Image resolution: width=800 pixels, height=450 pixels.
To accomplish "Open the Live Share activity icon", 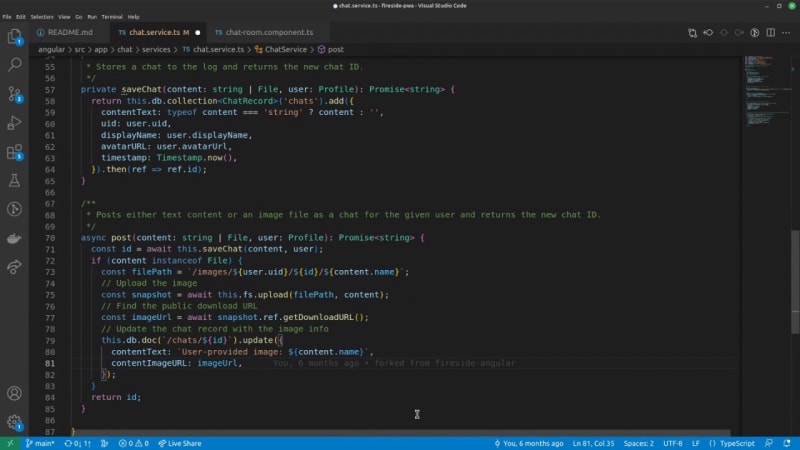I will coord(14,267).
